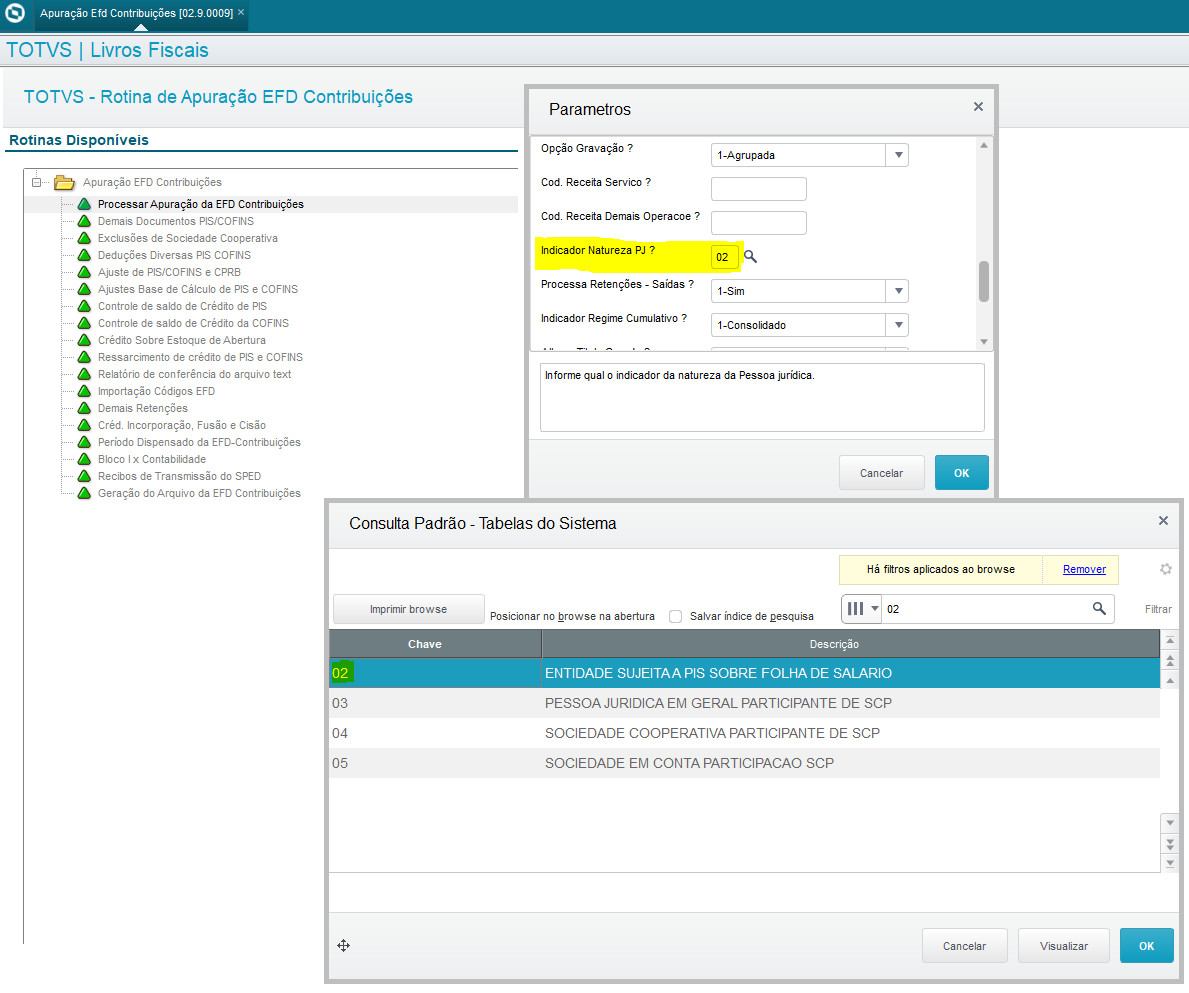The image size is (1189, 993).
Task: Click Visualizar button
Action: pos(1063,945)
